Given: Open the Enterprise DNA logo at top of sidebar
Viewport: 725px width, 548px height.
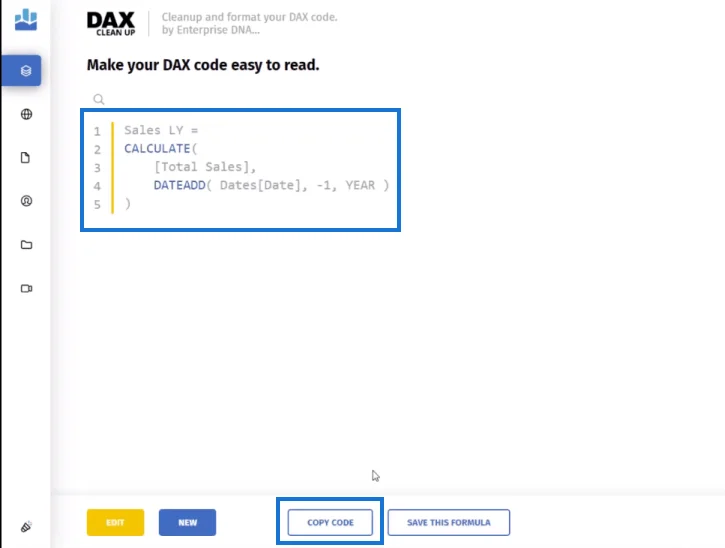Looking at the screenshot, I should click(x=26, y=20).
